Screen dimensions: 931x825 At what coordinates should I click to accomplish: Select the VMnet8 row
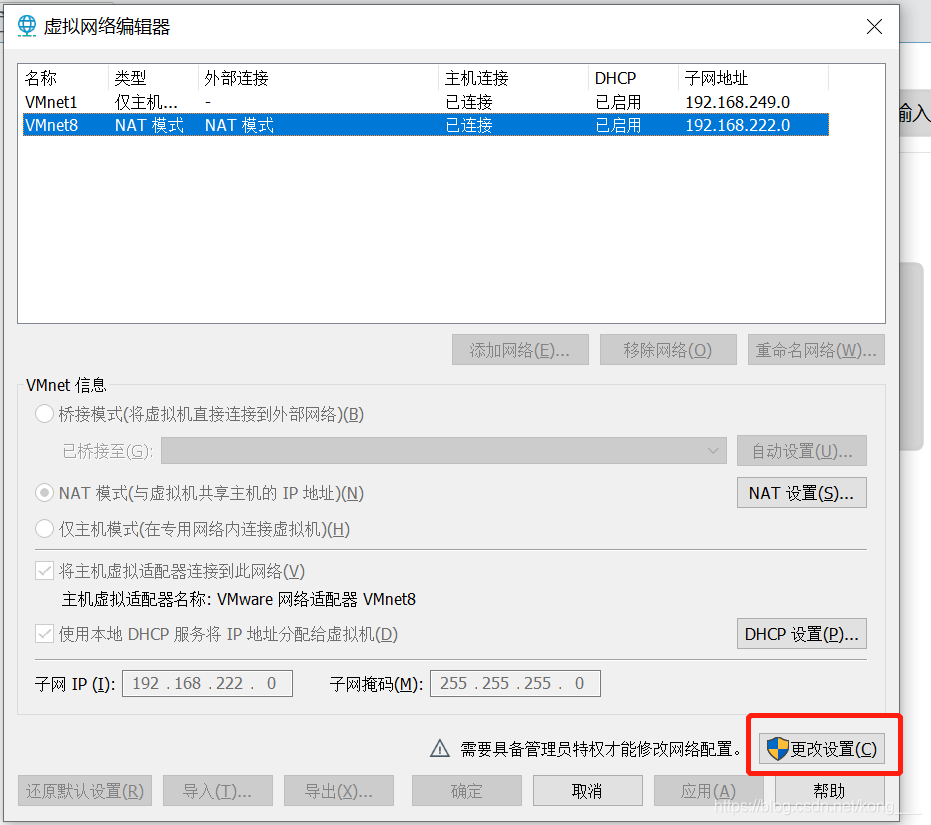[x=425, y=125]
